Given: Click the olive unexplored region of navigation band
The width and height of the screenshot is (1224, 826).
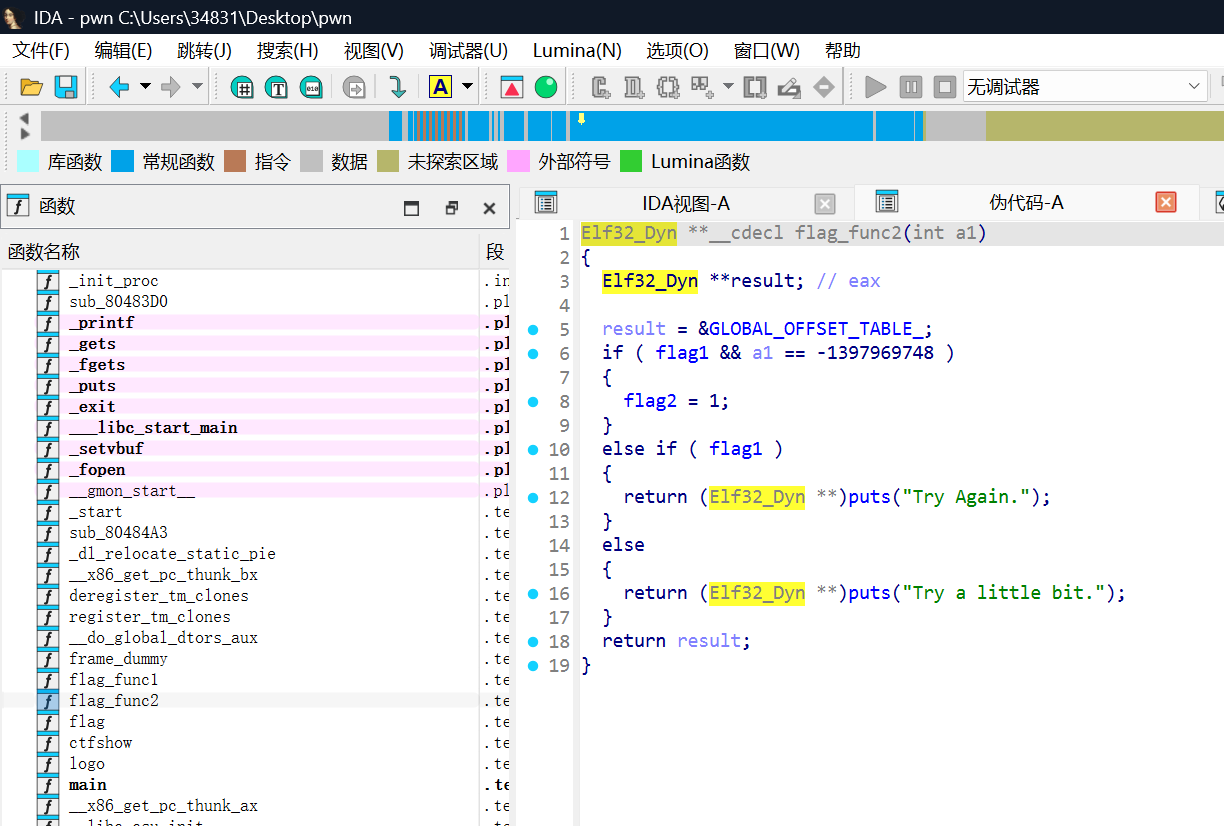Looking at the screenshot, I should point(1104,126).
